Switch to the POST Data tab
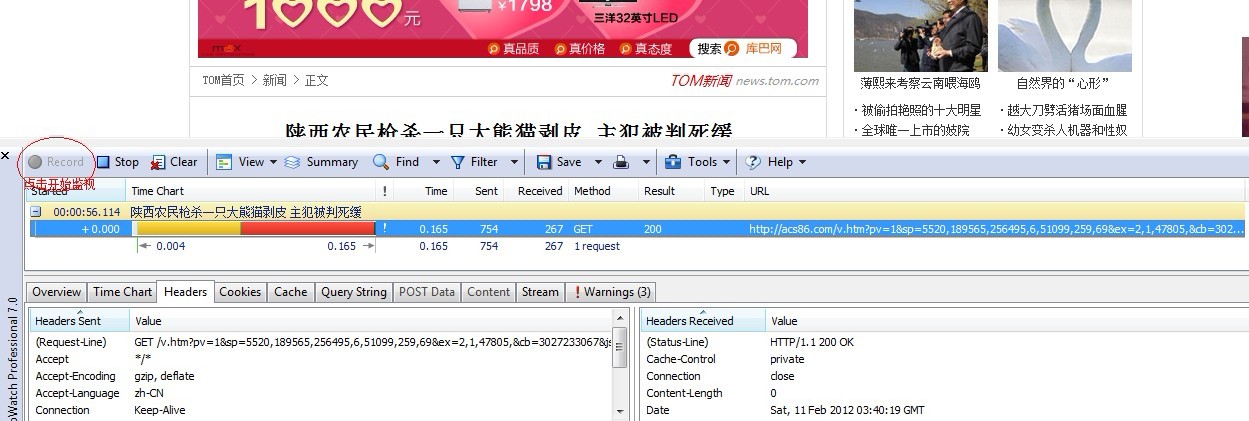1249x421 pixels. point(426,292)
